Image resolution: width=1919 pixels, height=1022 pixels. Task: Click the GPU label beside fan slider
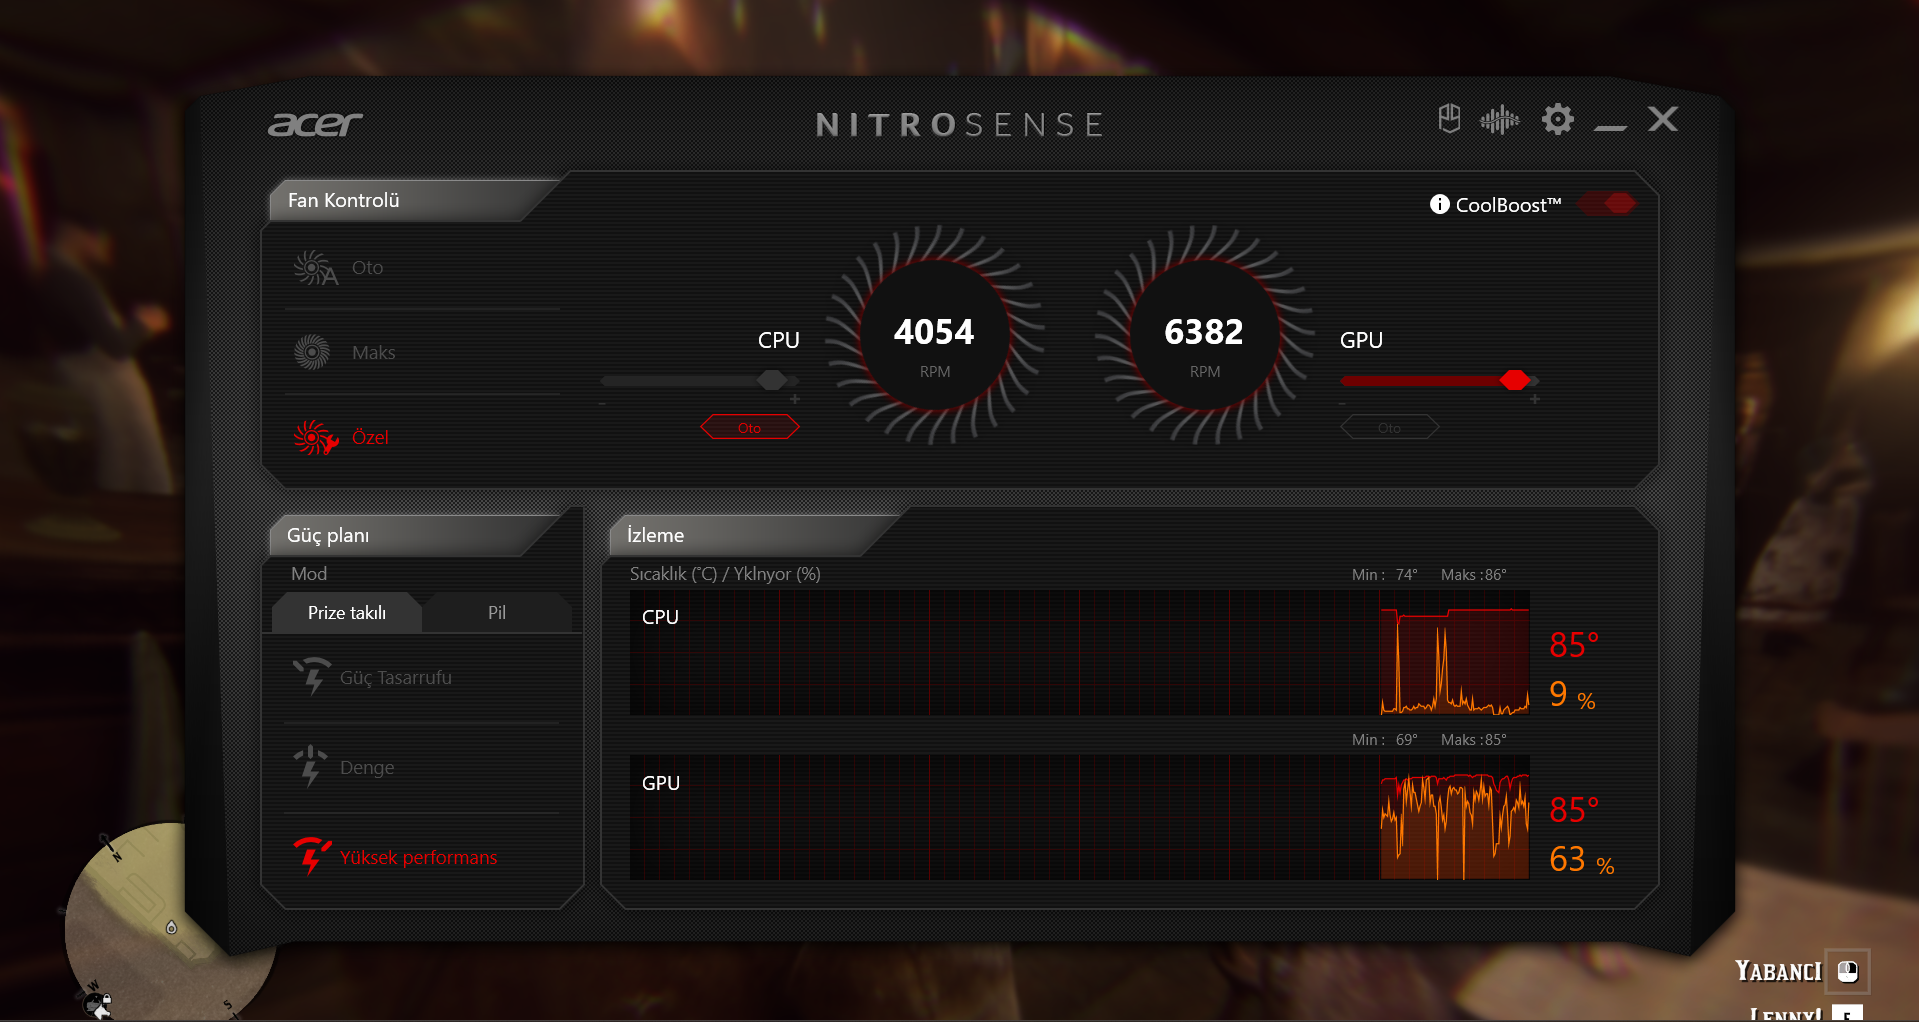pos(1361,340)
